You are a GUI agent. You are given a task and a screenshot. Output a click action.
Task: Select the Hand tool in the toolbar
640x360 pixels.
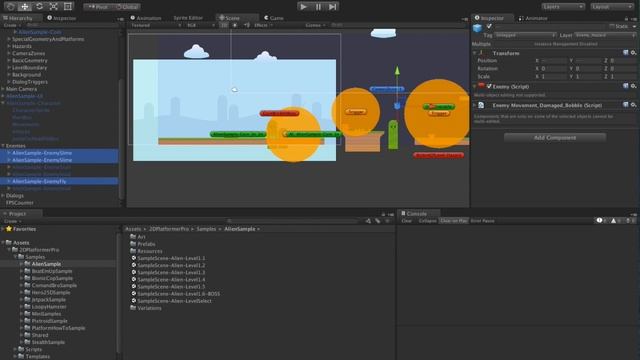[11, 7]
